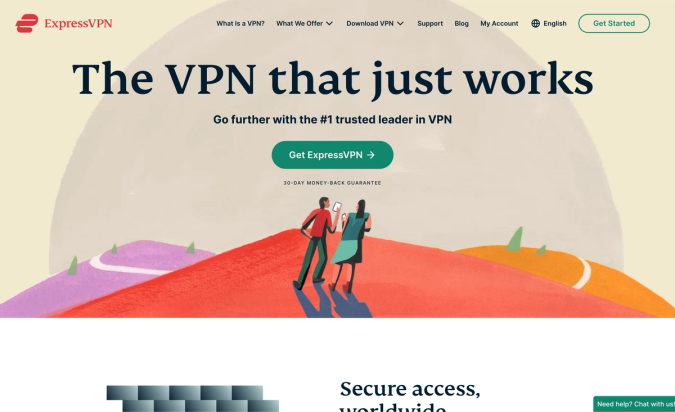Click the Get Started button

(614, 23)
